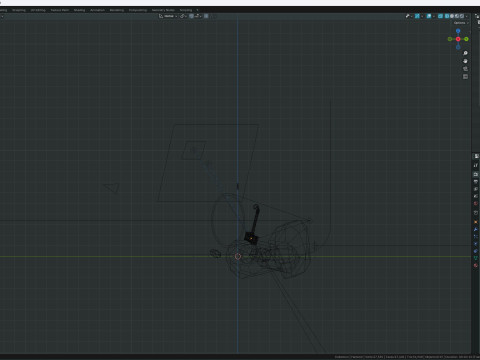Select solid viewport shading

[x=452, y=16]
